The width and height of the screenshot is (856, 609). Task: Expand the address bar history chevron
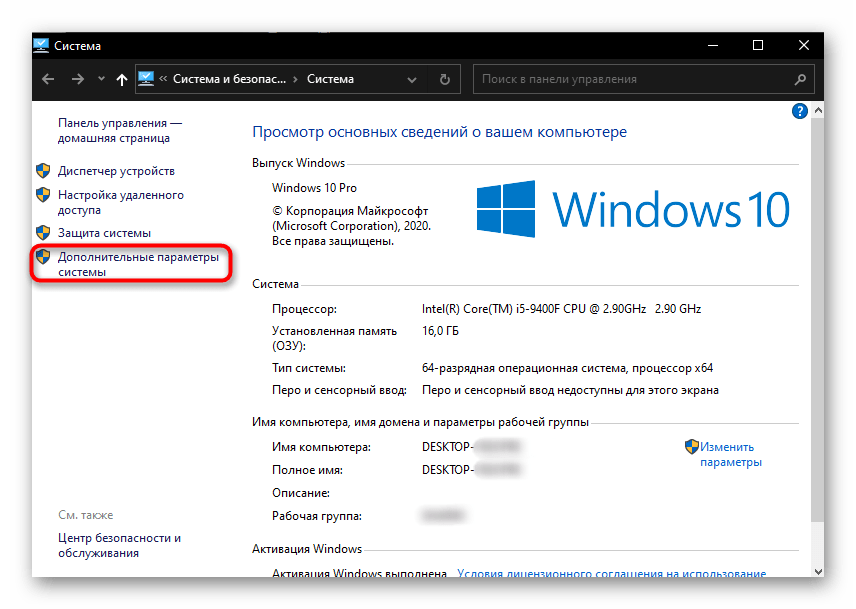pos(412,80)
